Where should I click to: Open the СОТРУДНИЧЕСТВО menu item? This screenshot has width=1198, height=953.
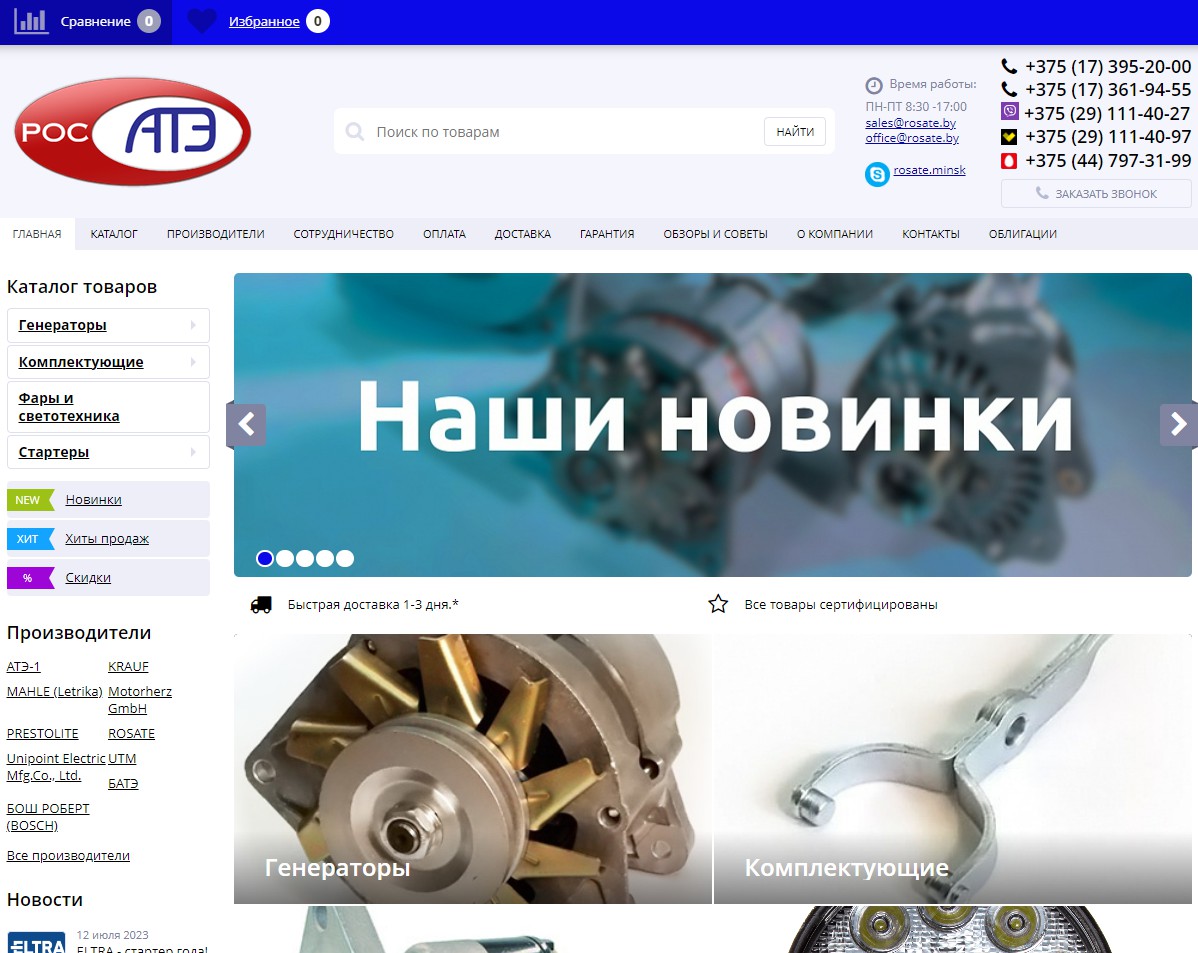click(x=344, y=234)
